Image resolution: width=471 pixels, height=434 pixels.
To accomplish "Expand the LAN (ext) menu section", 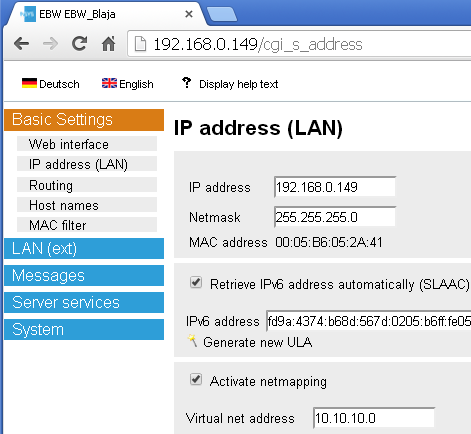I will [84, 248].
